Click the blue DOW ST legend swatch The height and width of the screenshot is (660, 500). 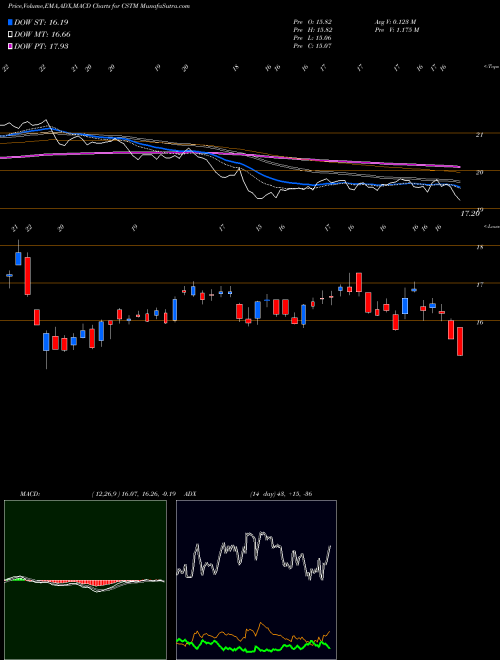(x=10, y=22)
